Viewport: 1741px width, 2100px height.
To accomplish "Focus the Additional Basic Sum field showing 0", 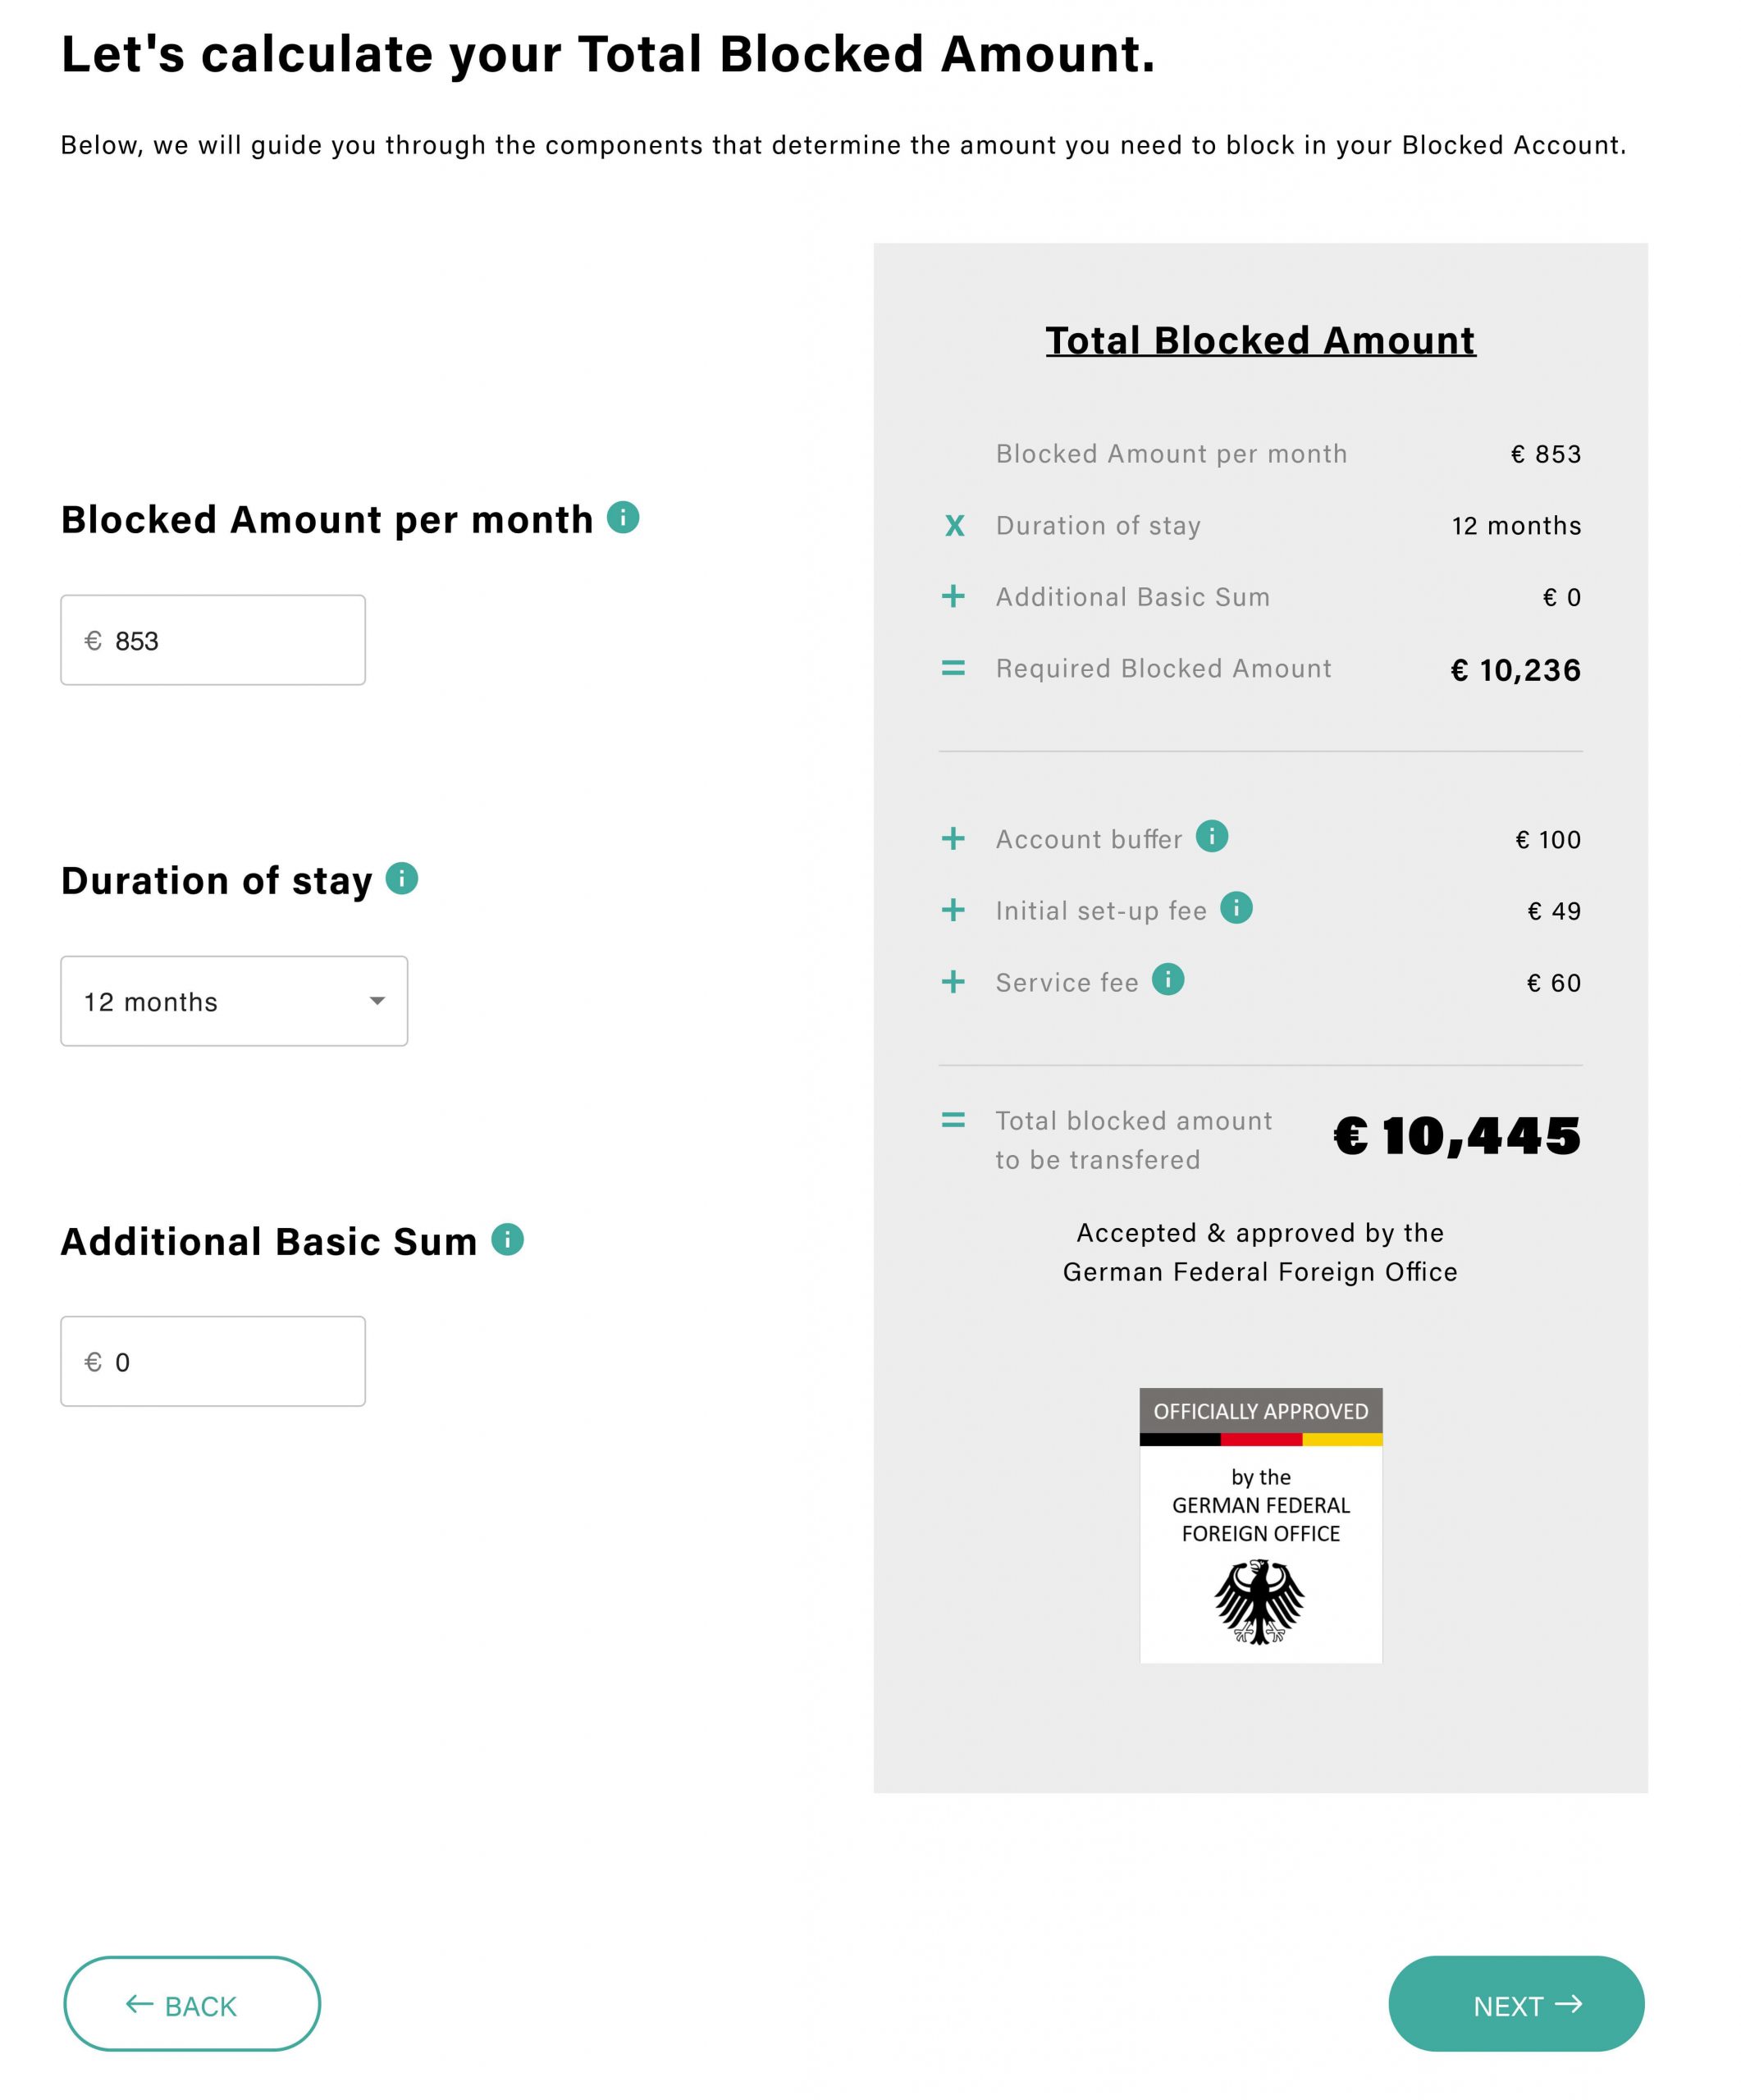I will tap(213, 1361).
